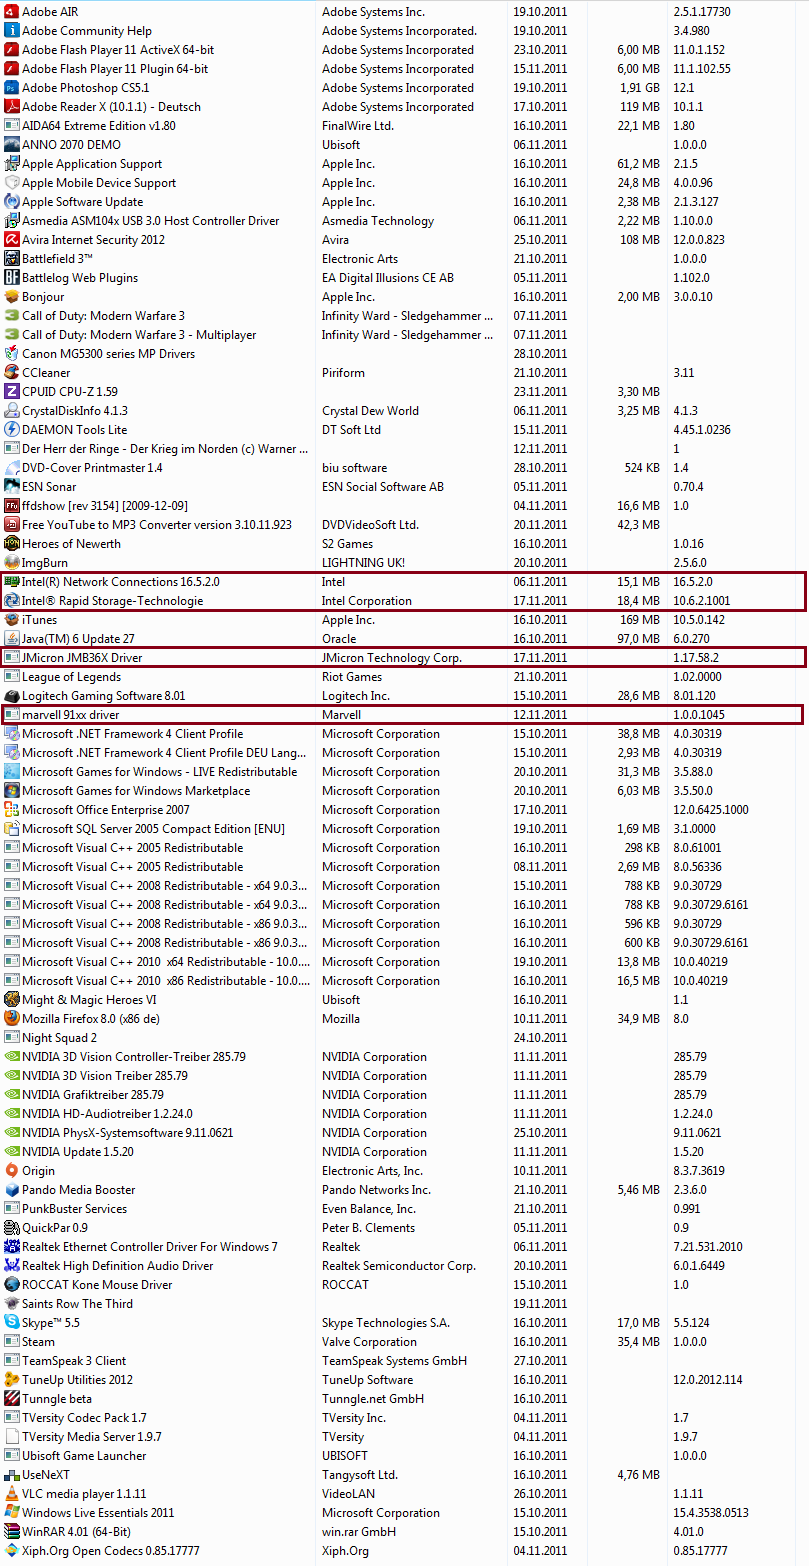Click the Origin icon
The image size is (809, 1566).
pyautogui.click(x=12, y=1171)
